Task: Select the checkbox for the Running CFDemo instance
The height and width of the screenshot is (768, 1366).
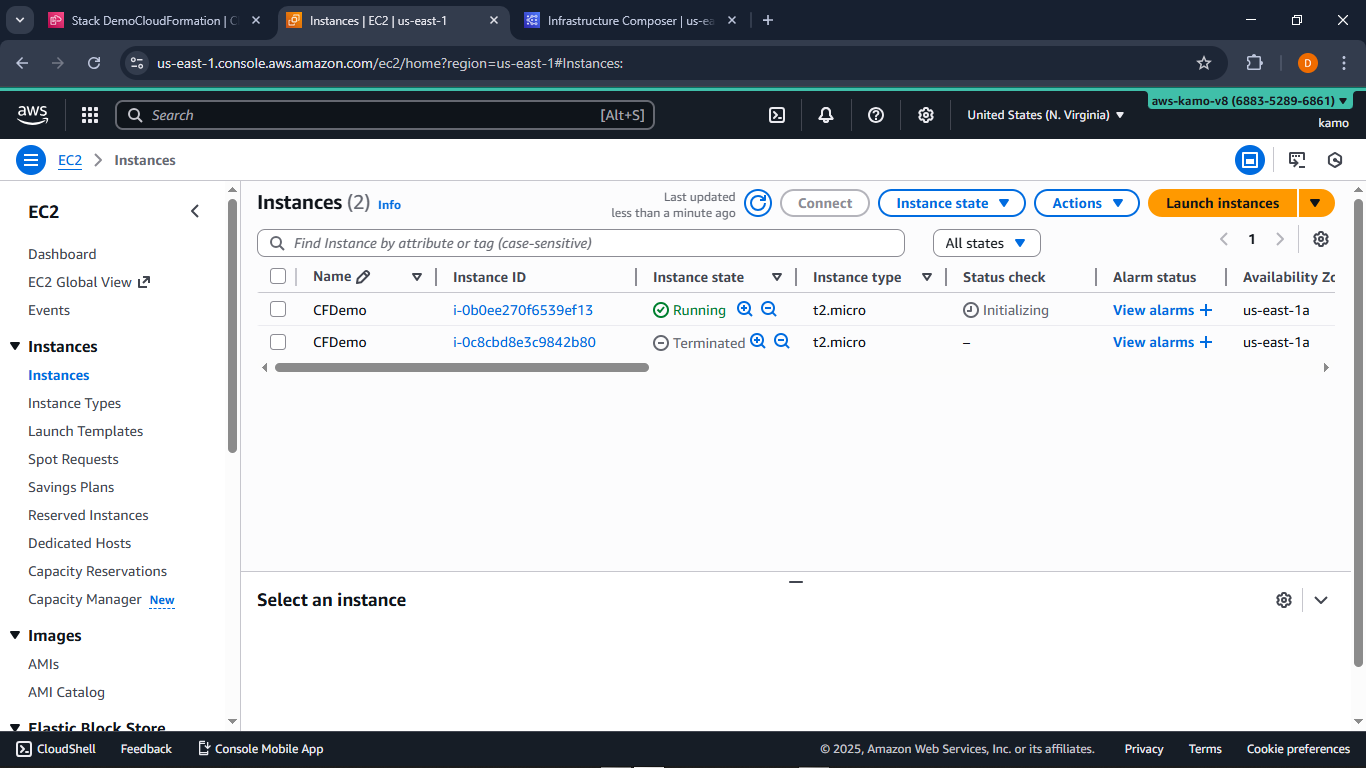Action: coord(278,310)
